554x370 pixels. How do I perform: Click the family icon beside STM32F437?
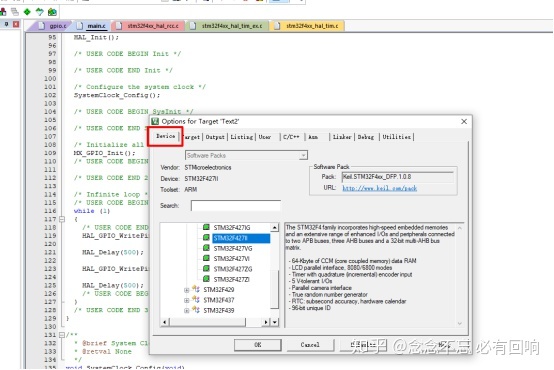196,300
